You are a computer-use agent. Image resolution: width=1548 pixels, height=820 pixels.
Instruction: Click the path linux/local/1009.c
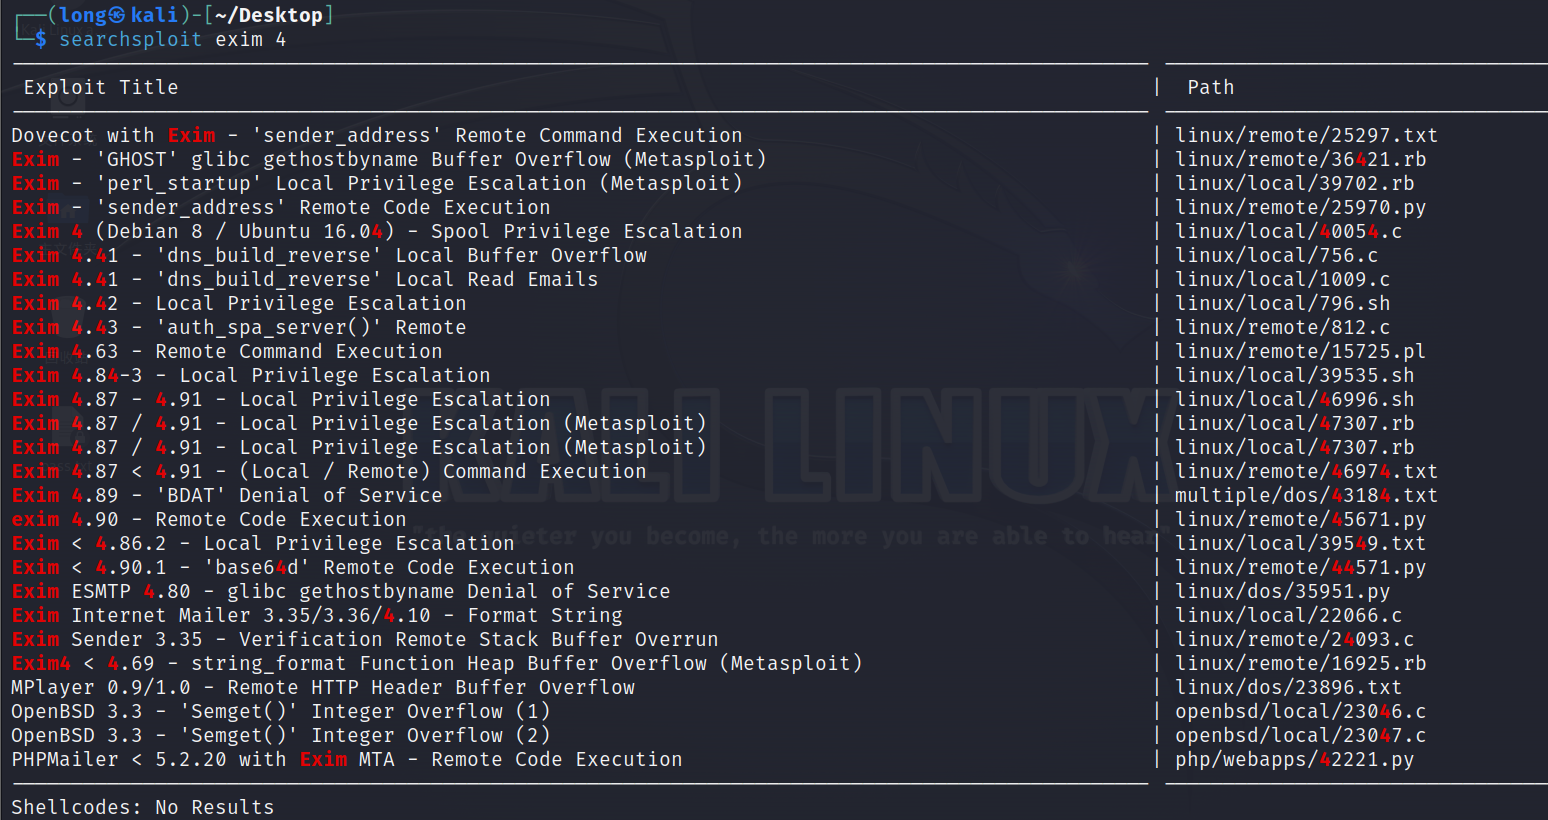[1283, 279]
